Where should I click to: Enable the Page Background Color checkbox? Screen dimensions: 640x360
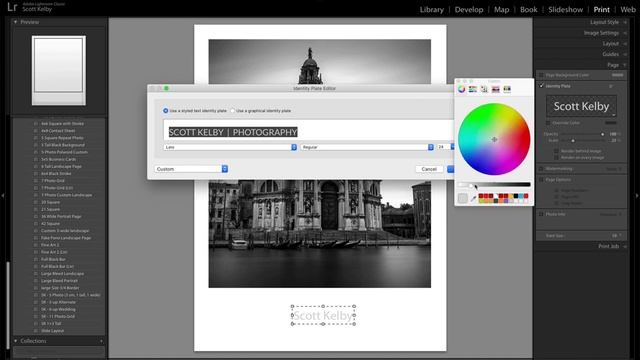coord(542,75)
